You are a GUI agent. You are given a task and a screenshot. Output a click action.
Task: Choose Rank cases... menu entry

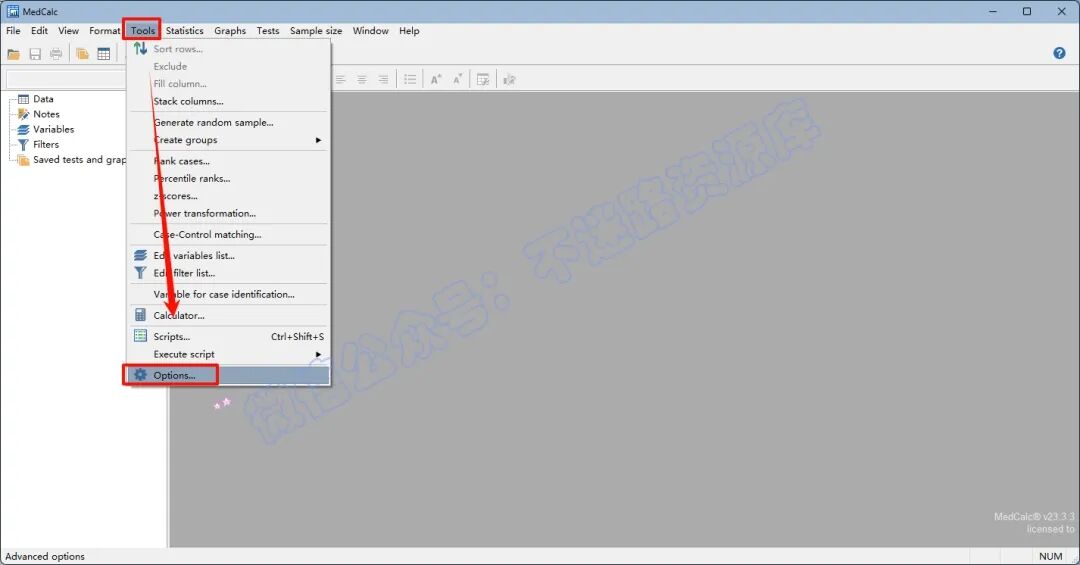coord(228,161)
